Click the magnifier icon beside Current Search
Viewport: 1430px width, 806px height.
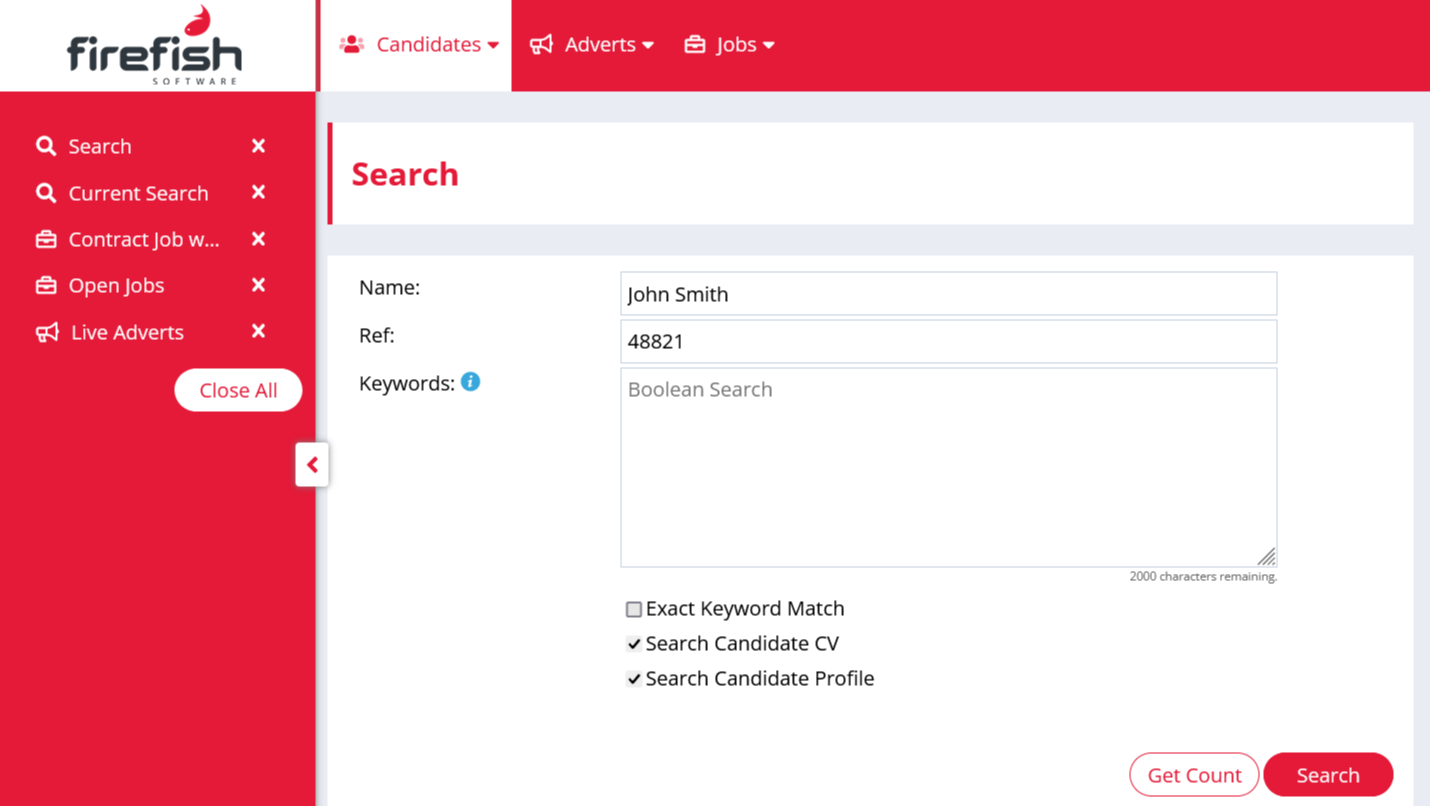pyautogui.click(x=46, y=193)
